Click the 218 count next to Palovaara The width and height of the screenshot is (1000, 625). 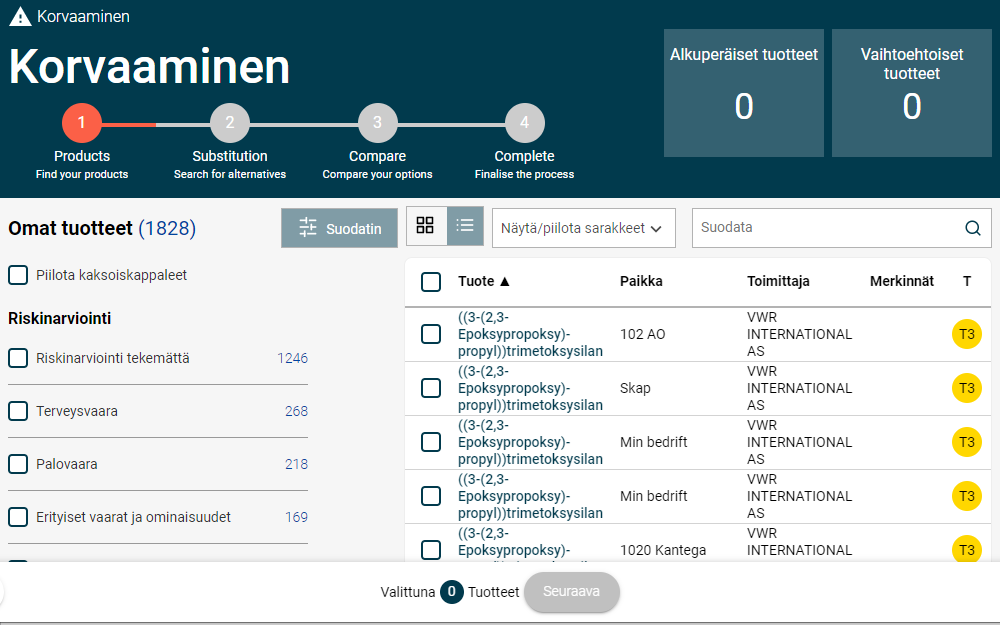296,464
